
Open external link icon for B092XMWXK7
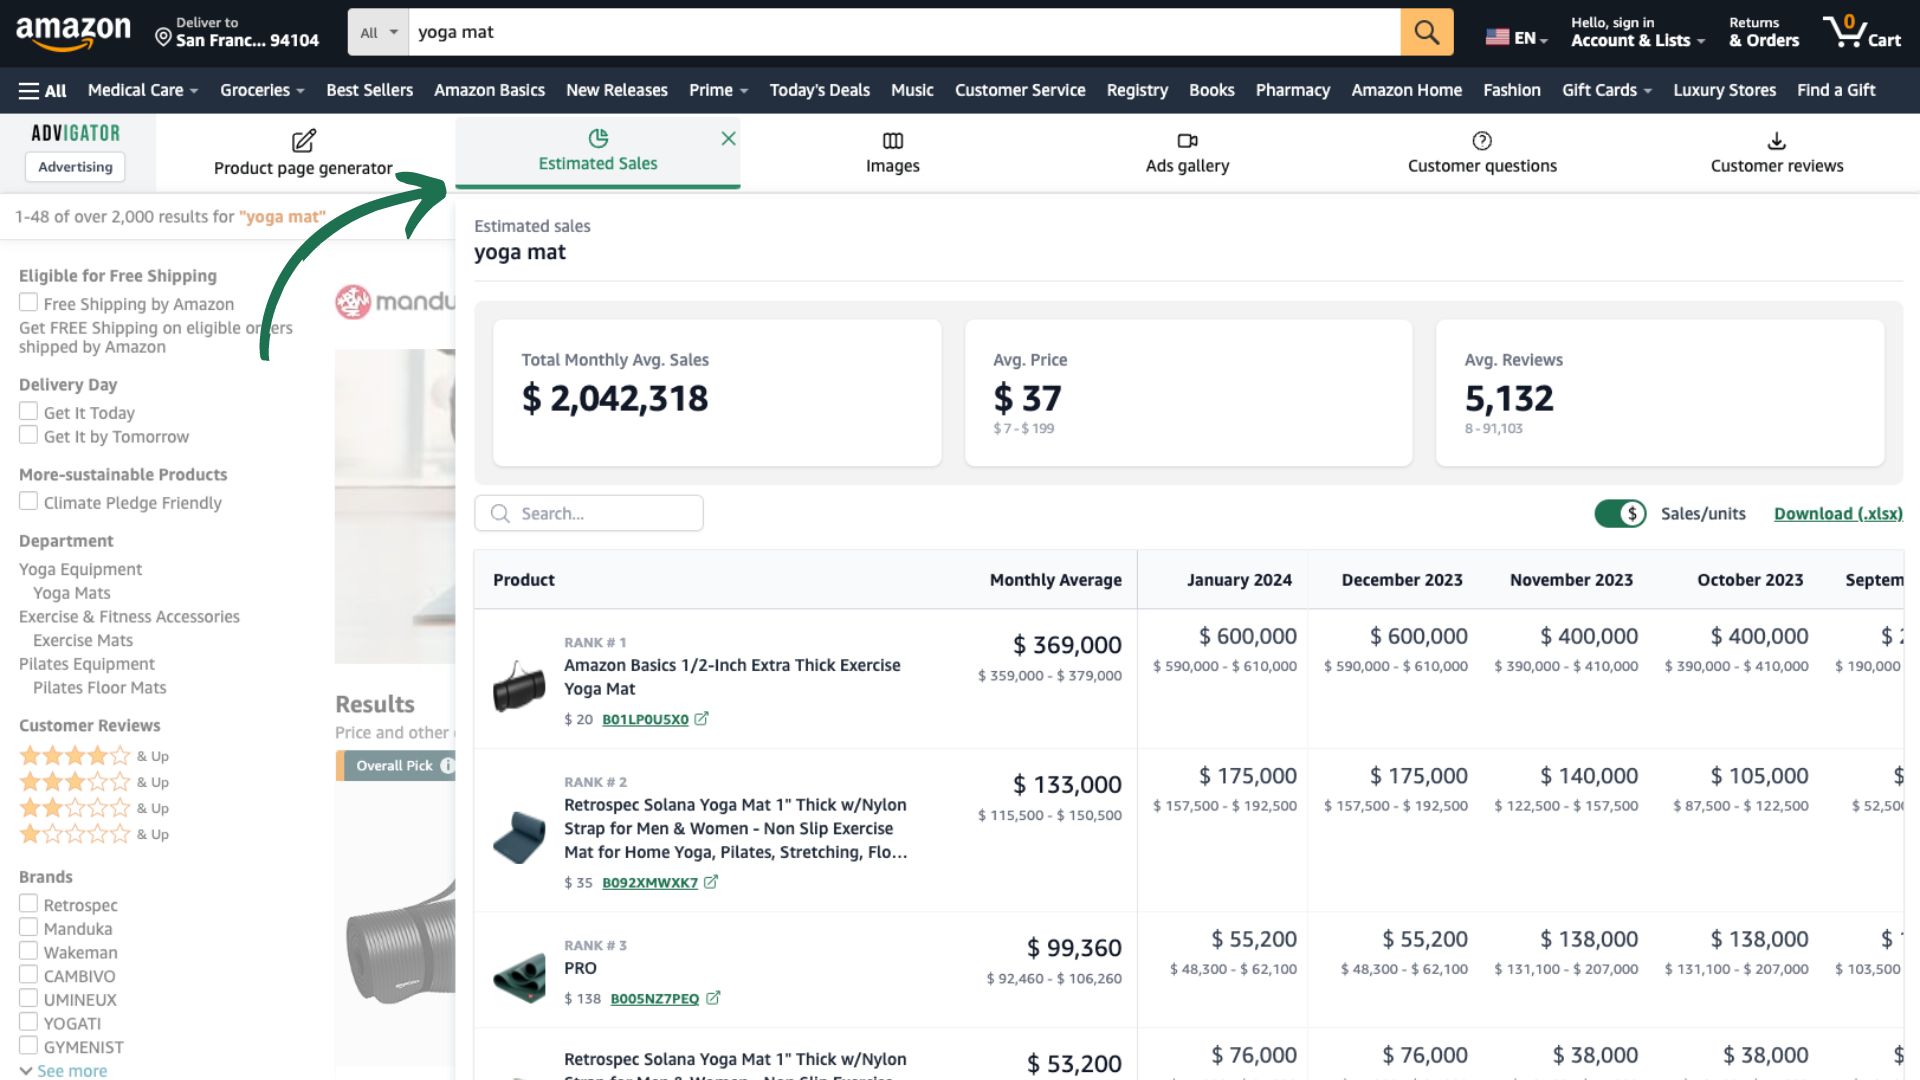(x=711, y=882)
